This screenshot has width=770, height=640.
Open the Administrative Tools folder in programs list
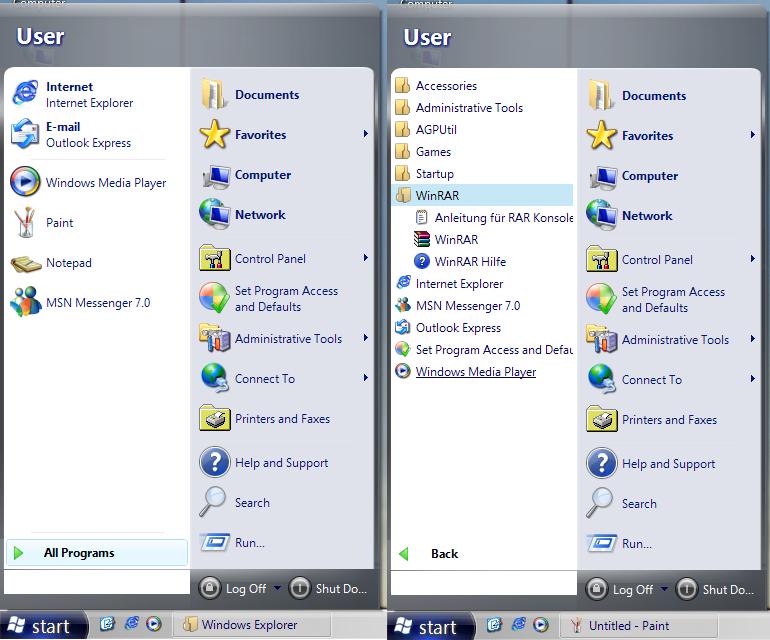[468, 108]
